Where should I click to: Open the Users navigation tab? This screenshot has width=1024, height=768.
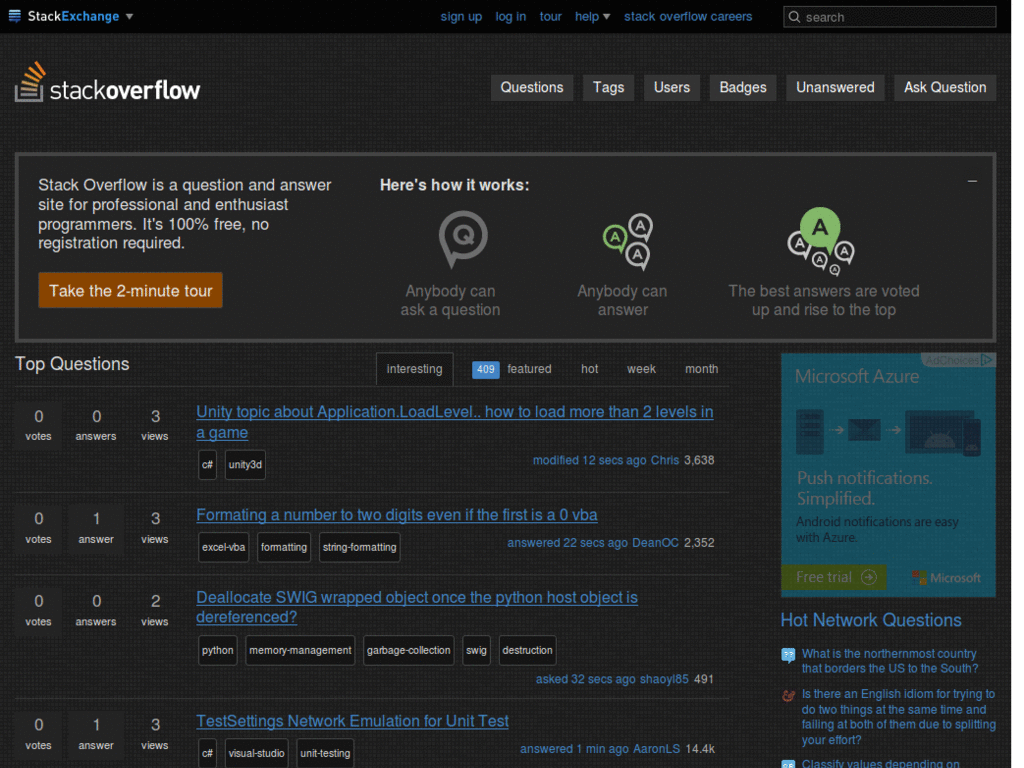[x=671, y=88]
